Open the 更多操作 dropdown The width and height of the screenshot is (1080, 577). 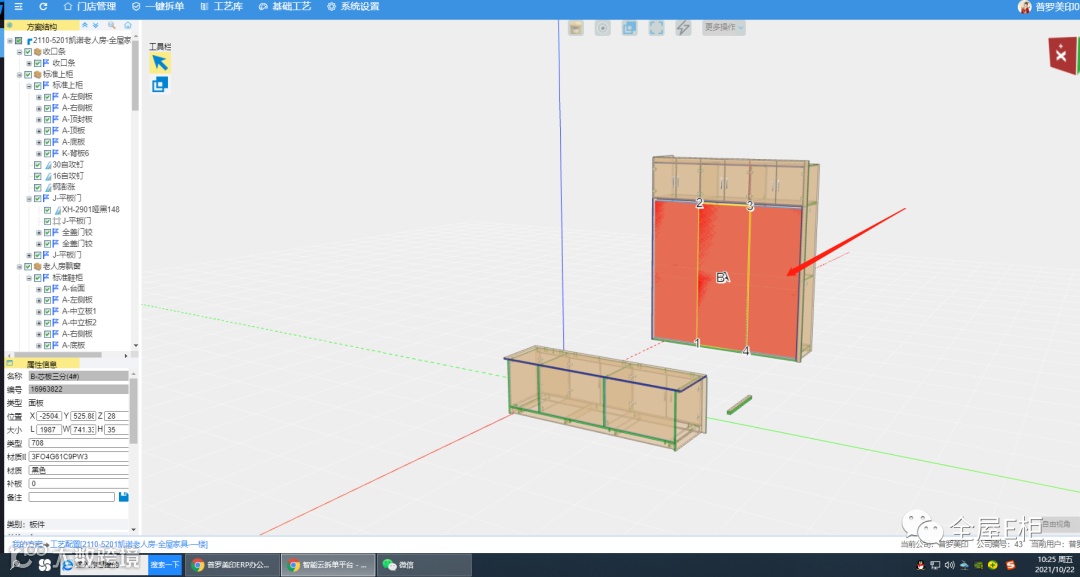pos(723,28)
